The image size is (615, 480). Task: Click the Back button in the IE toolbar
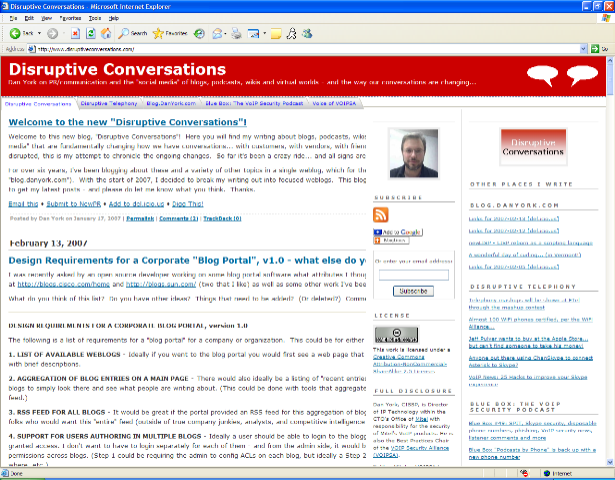point(22,33)
